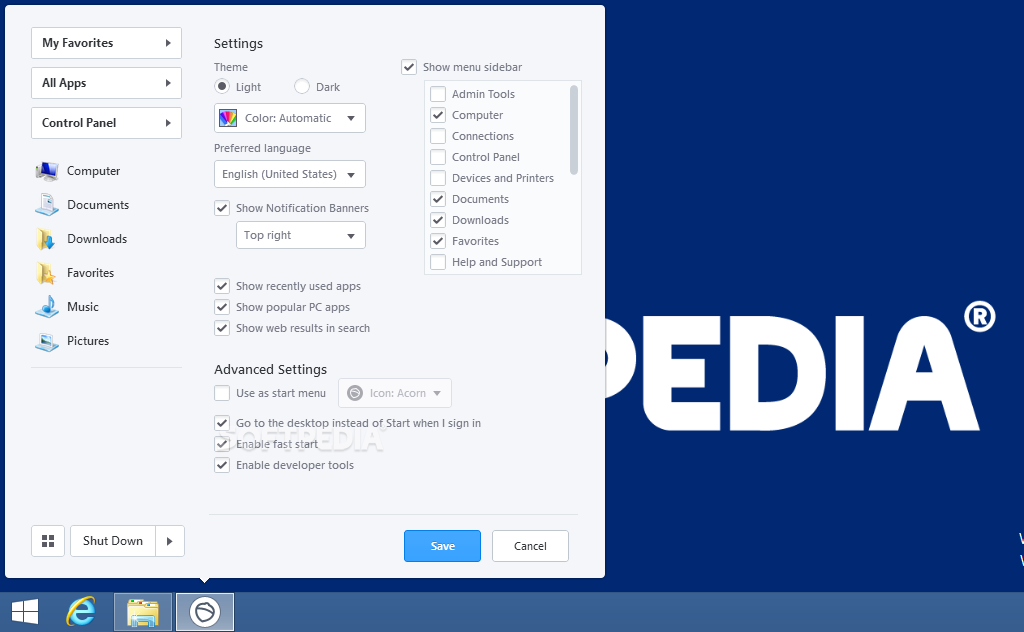Launch Internet Explorer from taskbar
The width and height of the screenshot is (1024, 632).
click(x=81, y=612)
